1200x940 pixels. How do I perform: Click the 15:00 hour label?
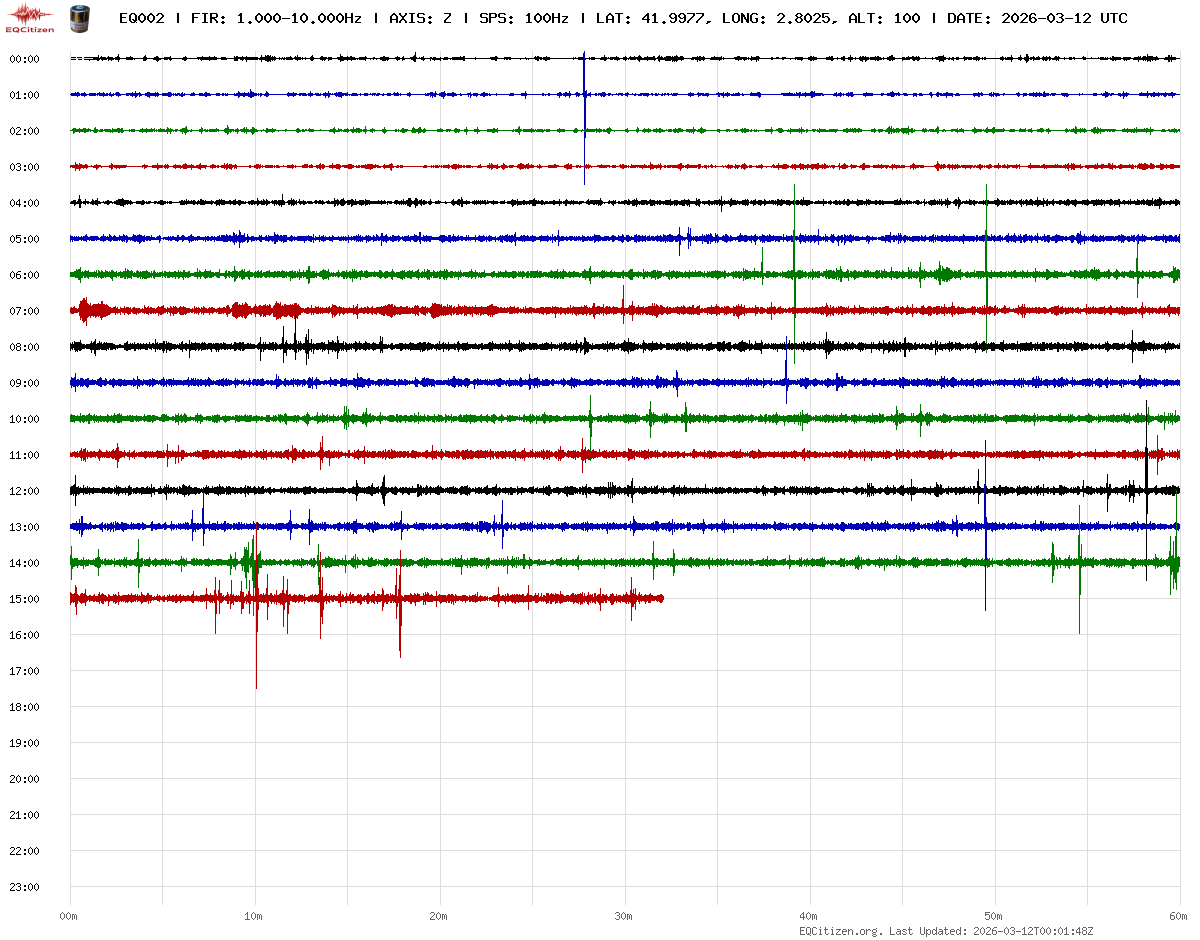pos(24,599)
